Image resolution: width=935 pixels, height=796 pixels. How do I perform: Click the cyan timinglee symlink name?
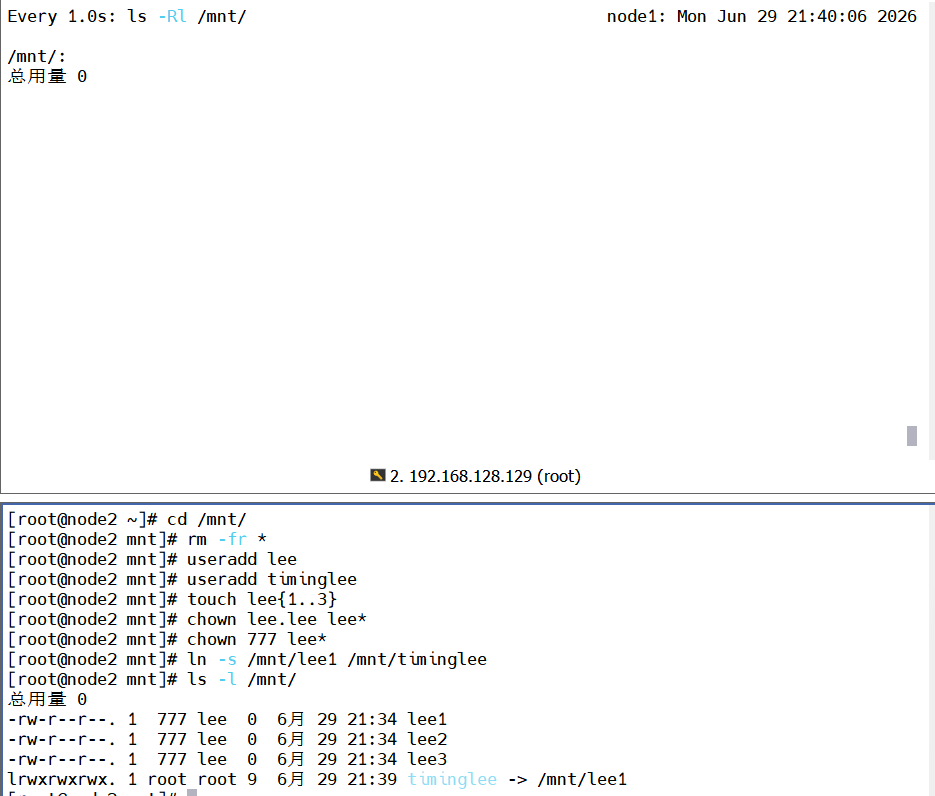coord(452,779)
